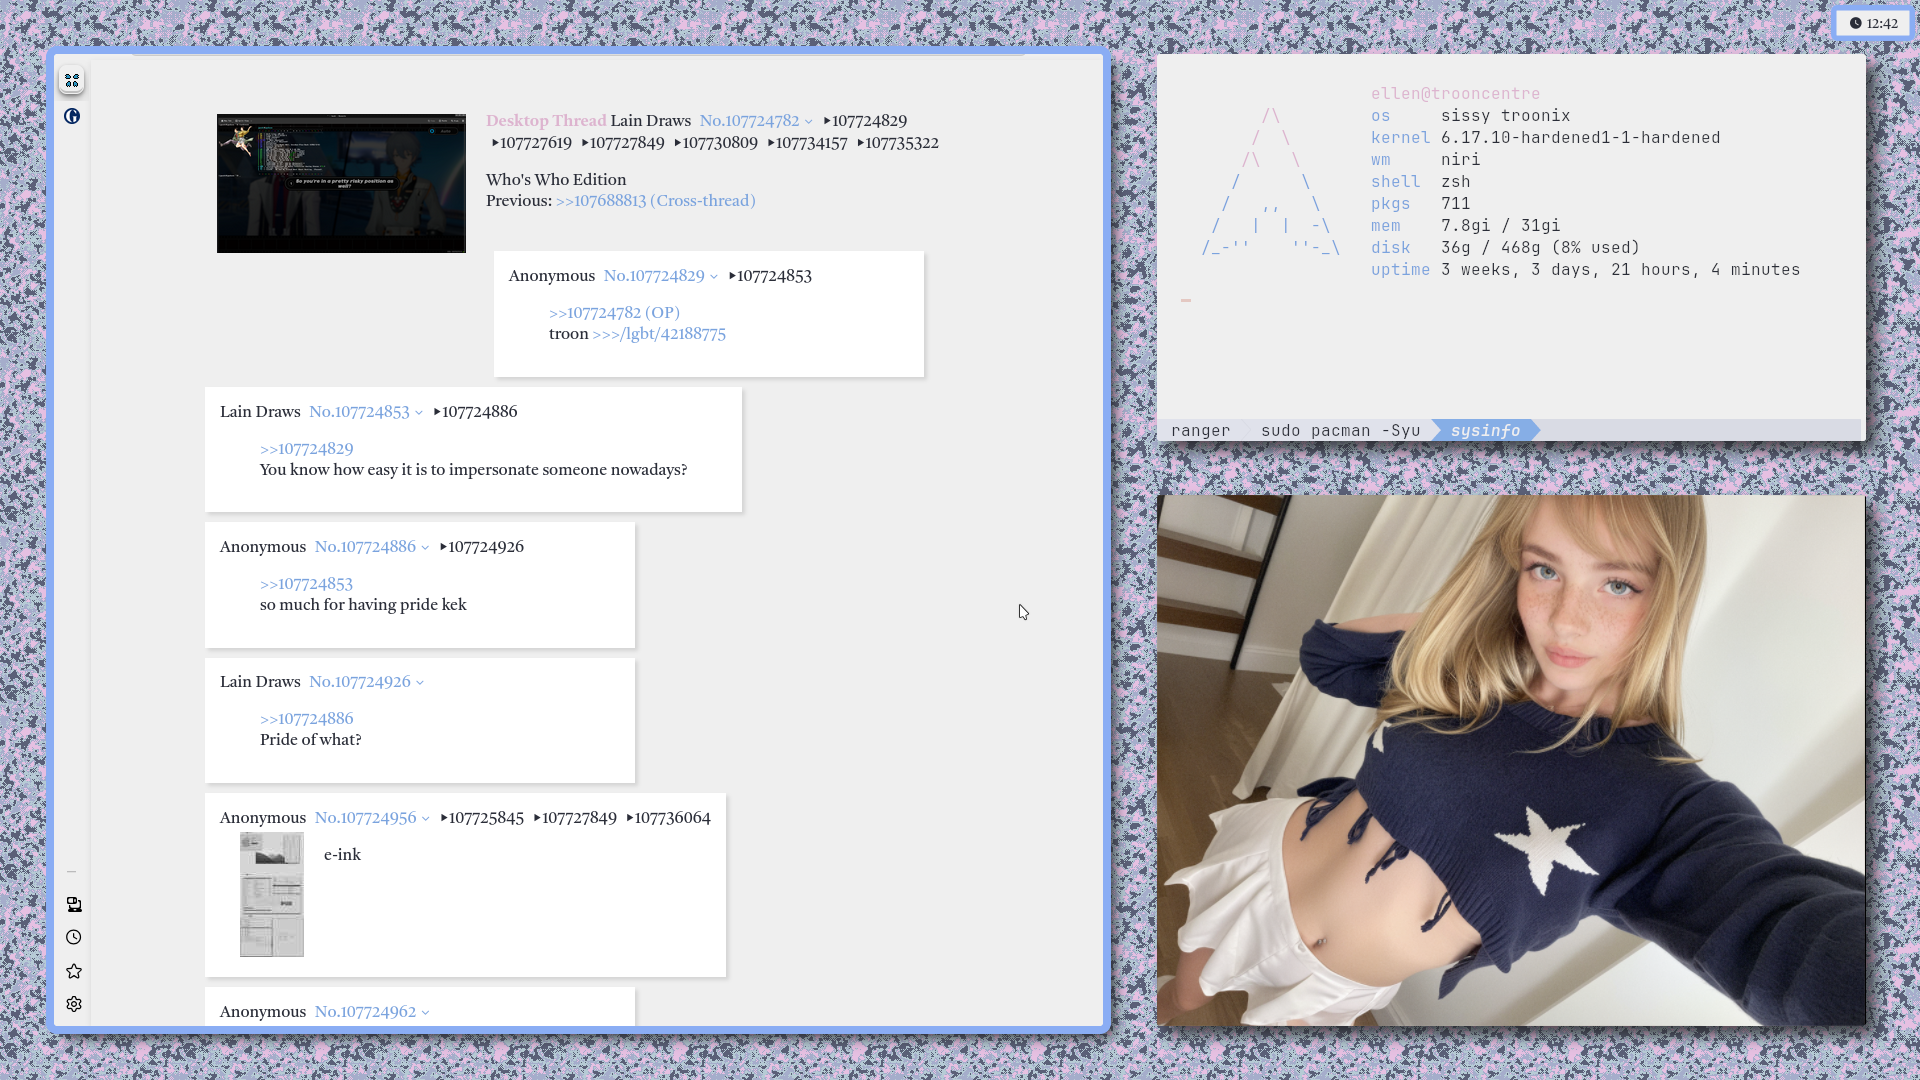Follow the >>107688813 (Cross-thread) link
1920x1080 pixels.
click(x=655, y=201)
